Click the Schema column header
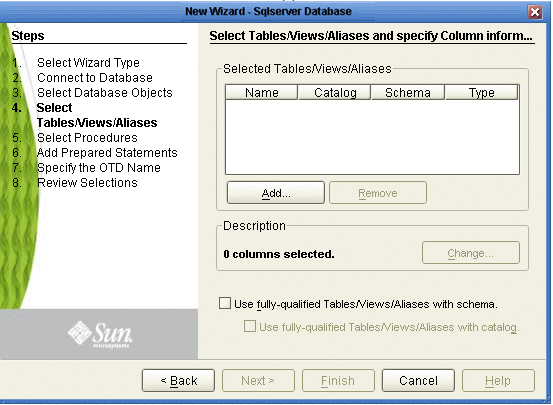This screenshot has width=553, height=405. click(408, 92)
